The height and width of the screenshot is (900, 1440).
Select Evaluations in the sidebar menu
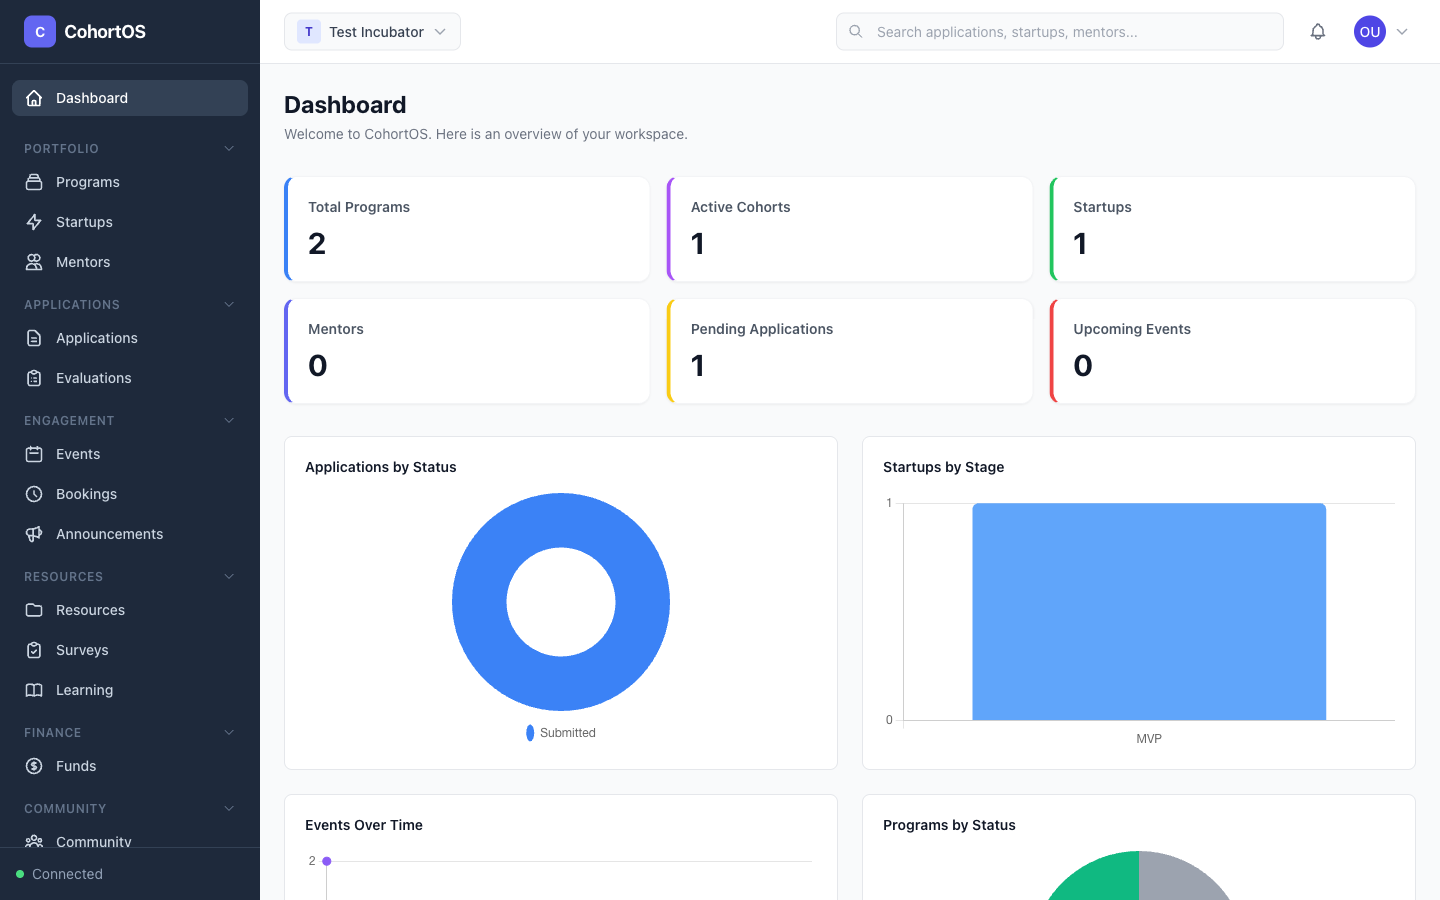93,378
